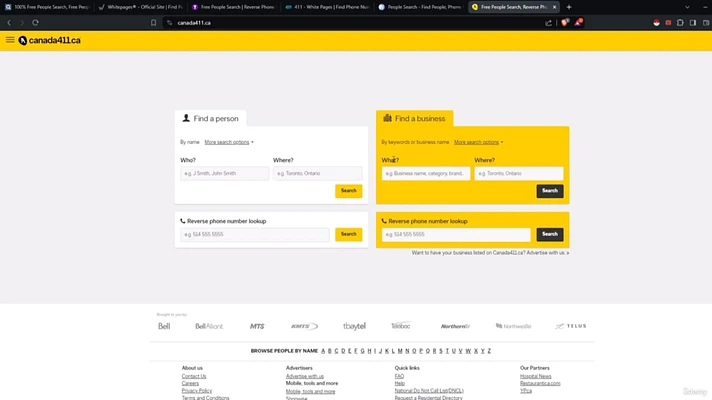Open the hamburger menu beside canada411.ca logo

[x=10, y=40]
